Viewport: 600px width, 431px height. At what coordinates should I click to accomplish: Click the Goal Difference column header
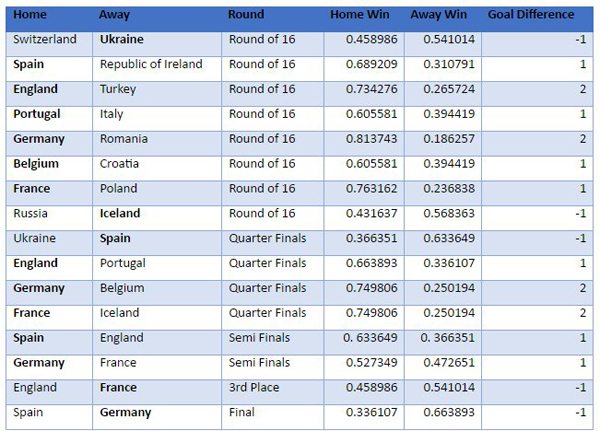pyautogui.click(x=531, y=15)
